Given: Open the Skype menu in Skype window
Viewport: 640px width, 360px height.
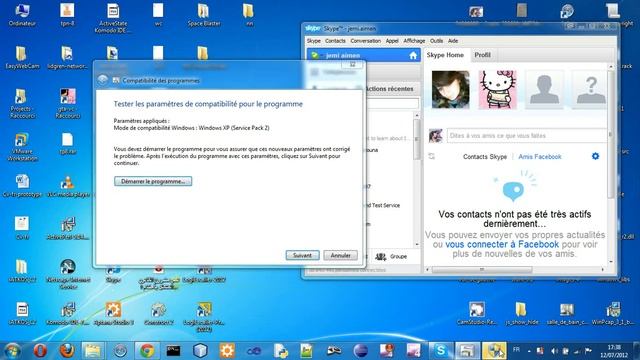Looking at the screenshot, I should coord(313,41).
